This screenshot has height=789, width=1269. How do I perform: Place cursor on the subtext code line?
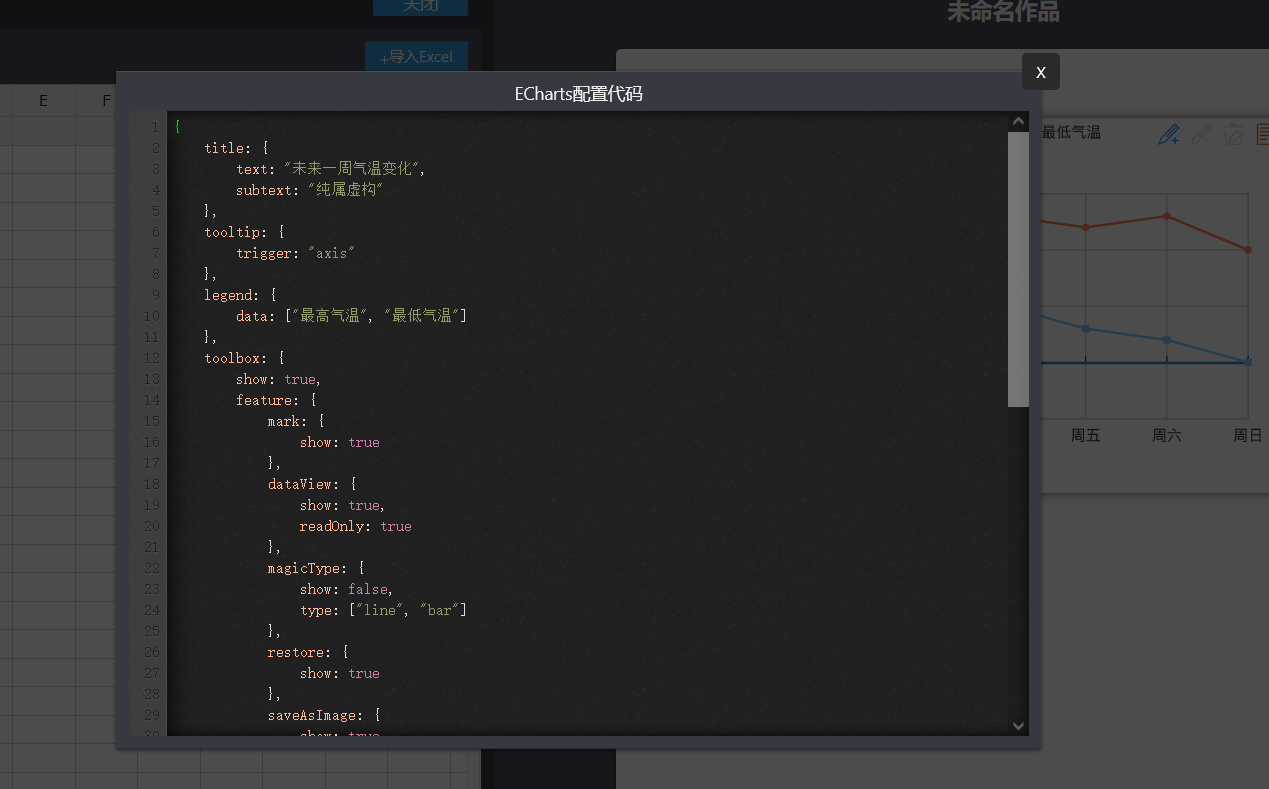309,190
